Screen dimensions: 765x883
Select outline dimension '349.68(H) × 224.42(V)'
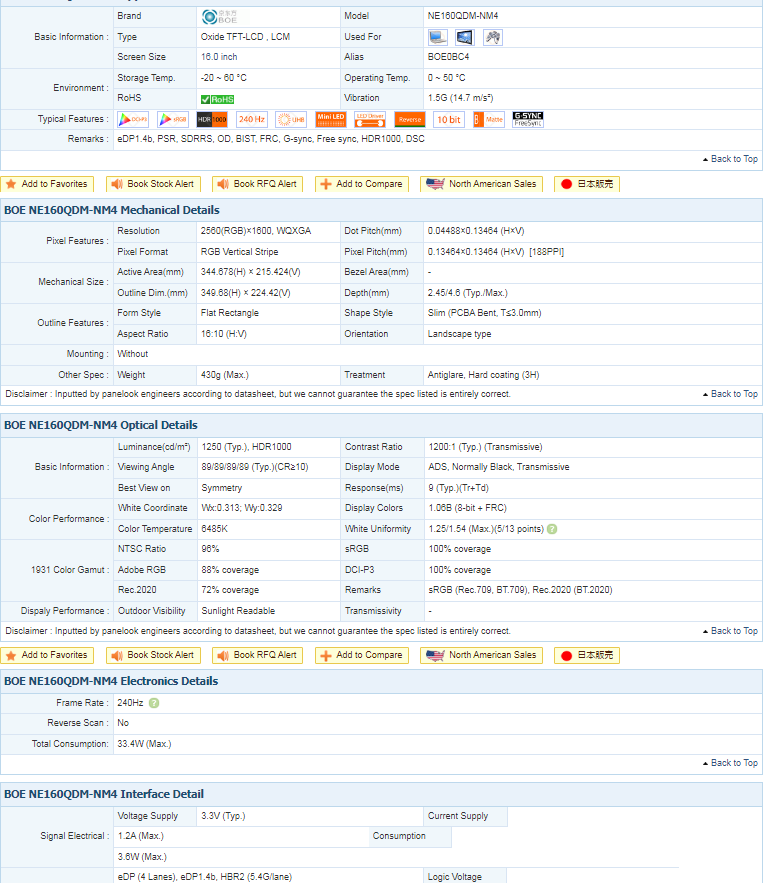coord(246,293)
